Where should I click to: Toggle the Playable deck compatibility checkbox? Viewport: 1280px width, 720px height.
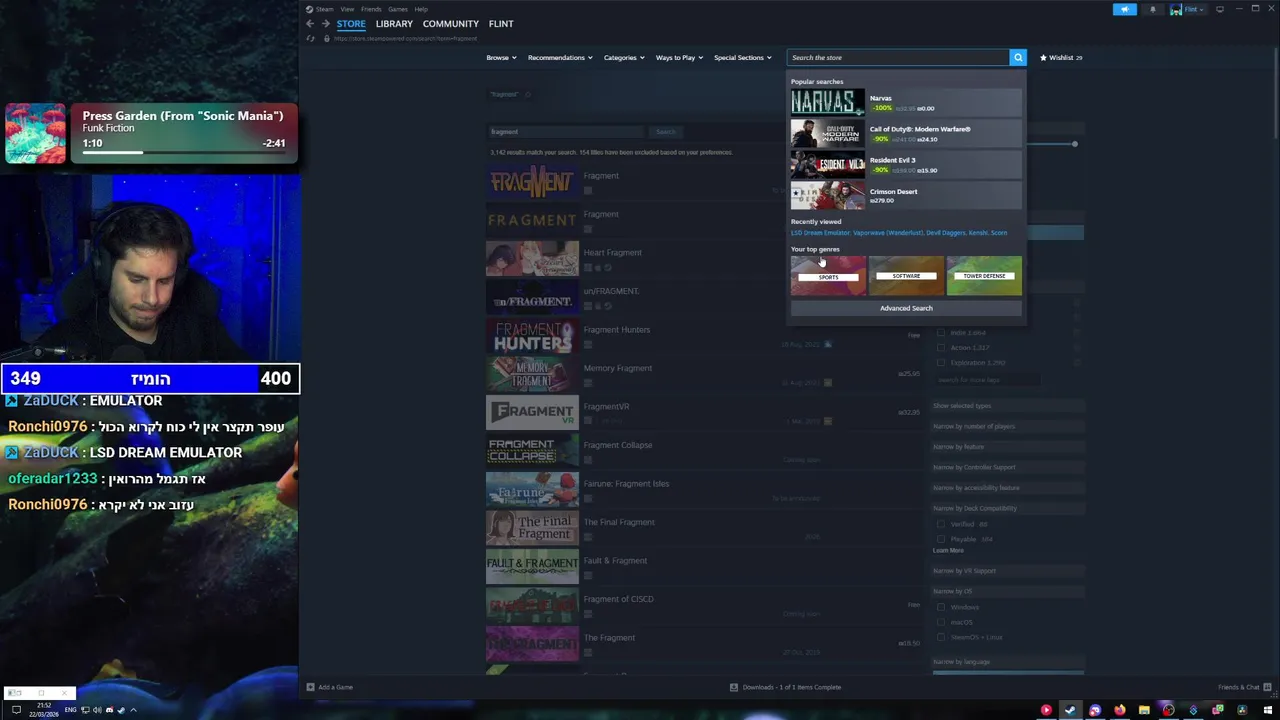click(x=941, y=539)
